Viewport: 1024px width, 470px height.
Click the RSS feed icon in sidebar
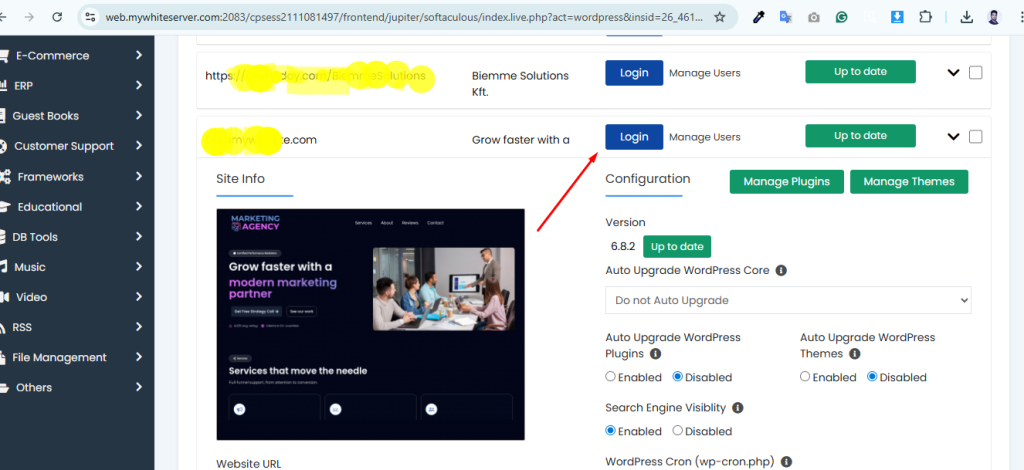click(x=4, y=327)
